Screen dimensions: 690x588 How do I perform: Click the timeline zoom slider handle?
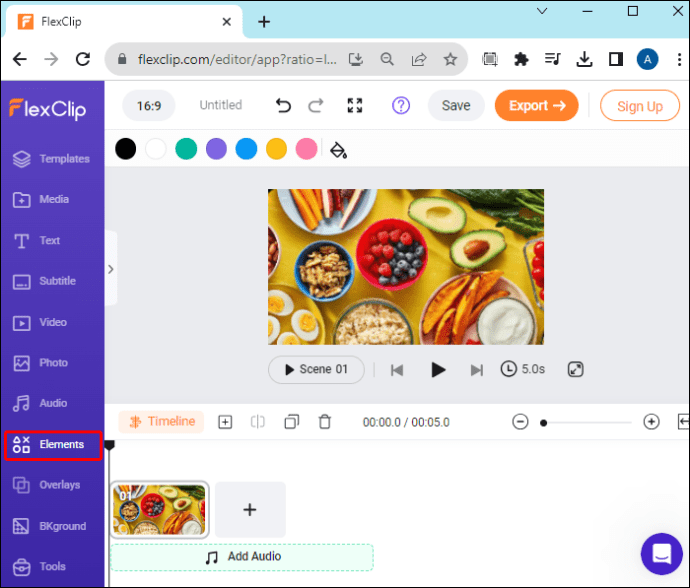543,423
